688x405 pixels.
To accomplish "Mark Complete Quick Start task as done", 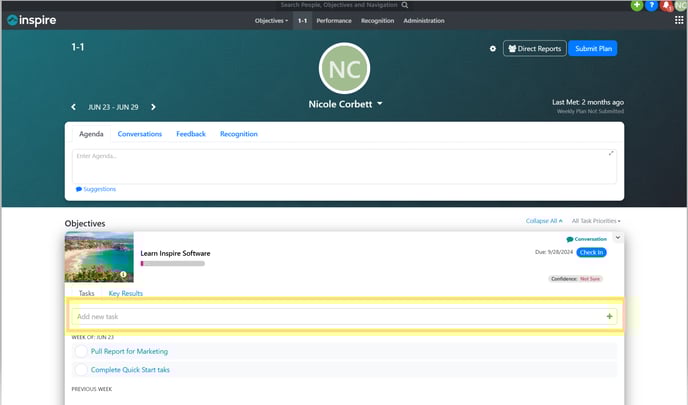I will pyautogui.click(x=81, y=370).
